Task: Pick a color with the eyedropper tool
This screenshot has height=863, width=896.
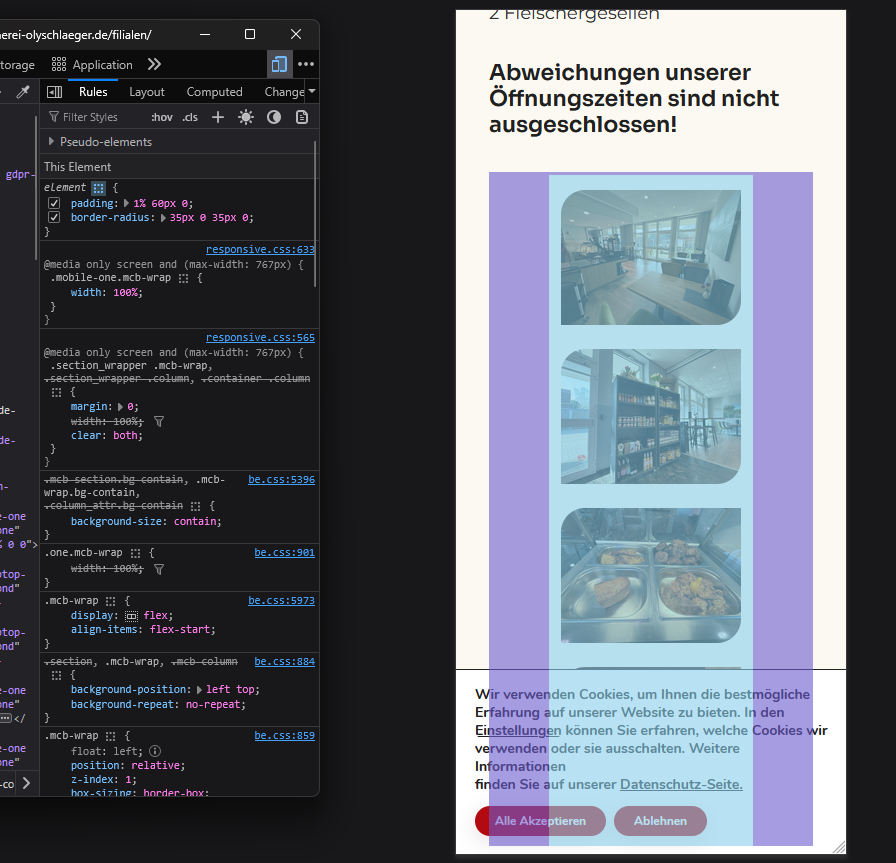Action: 23,92
